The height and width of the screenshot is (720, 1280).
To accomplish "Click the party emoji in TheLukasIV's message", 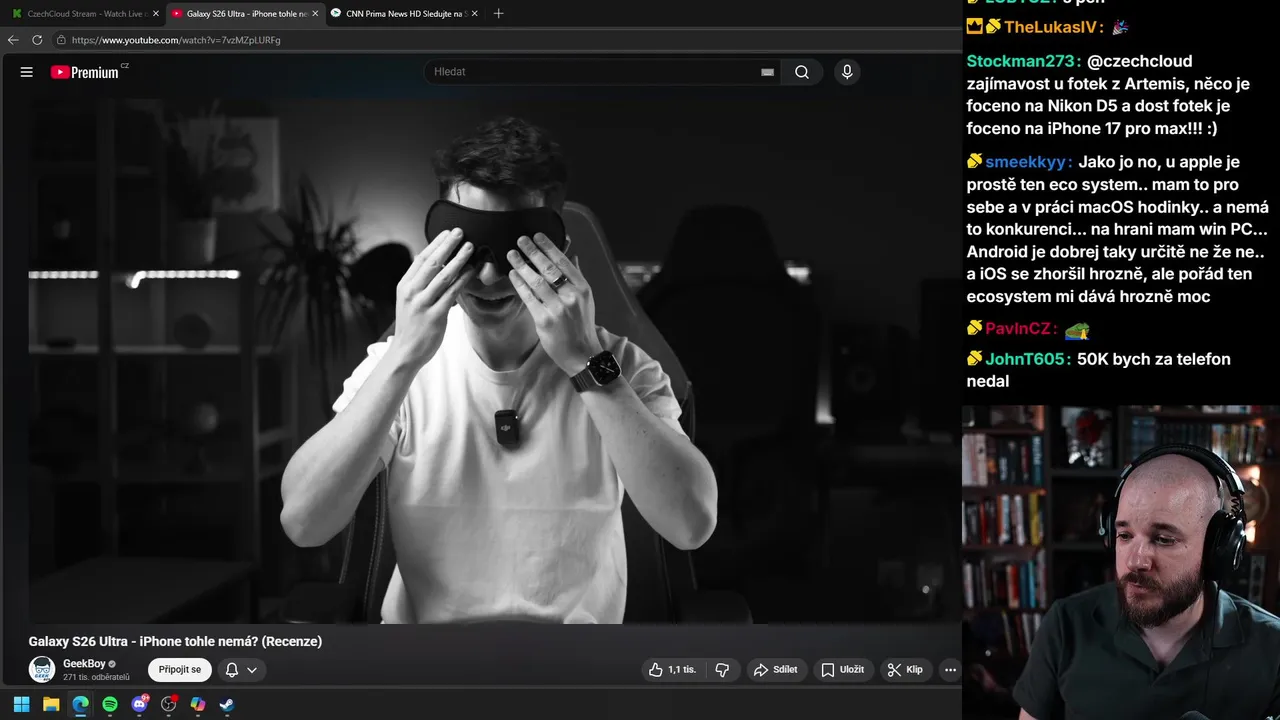I will (x=1120, y=27).
